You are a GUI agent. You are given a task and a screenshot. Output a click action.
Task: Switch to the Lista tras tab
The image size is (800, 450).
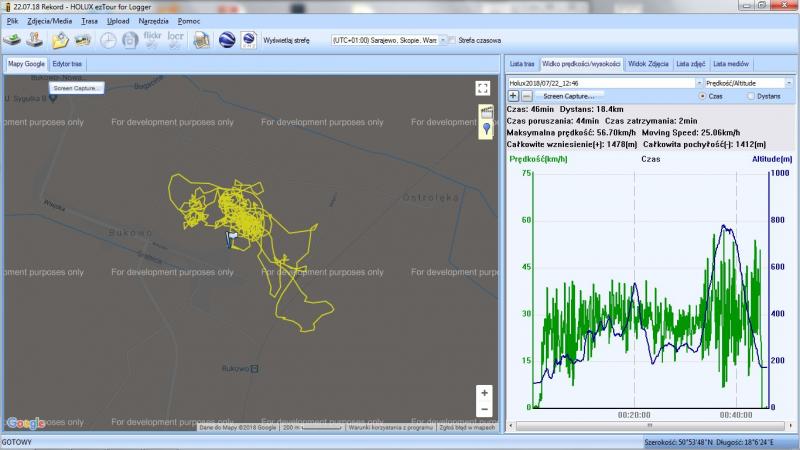click(521, 64)
